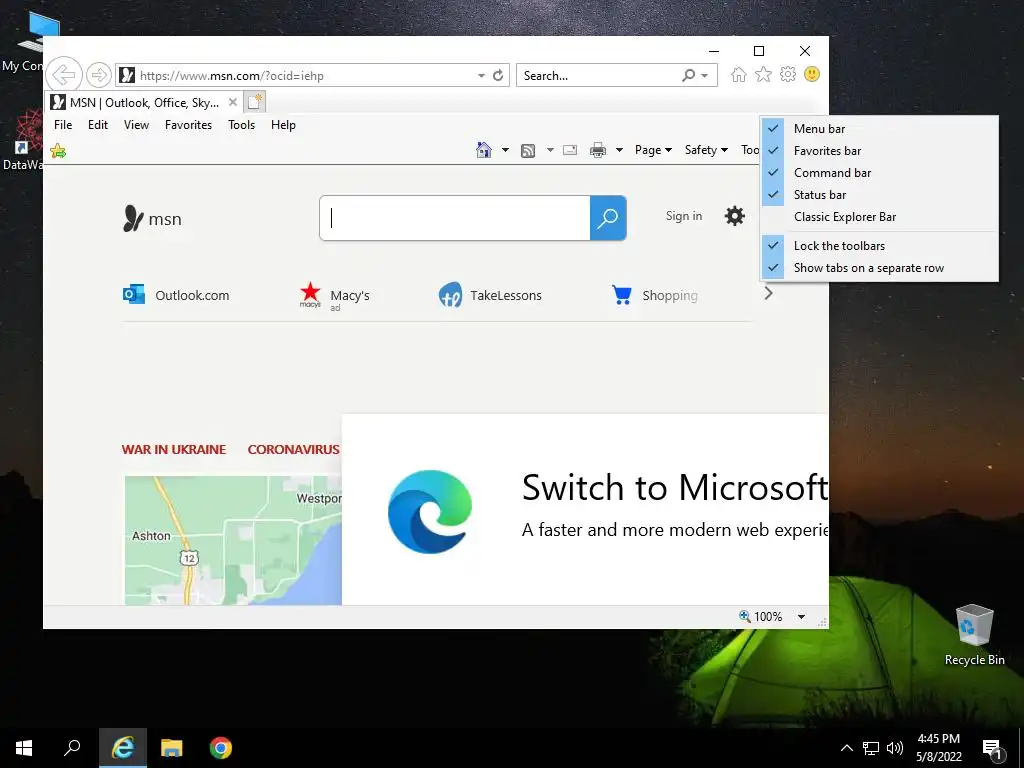
Task: Open Favorites with the star icon
Action: click(763, 74)
